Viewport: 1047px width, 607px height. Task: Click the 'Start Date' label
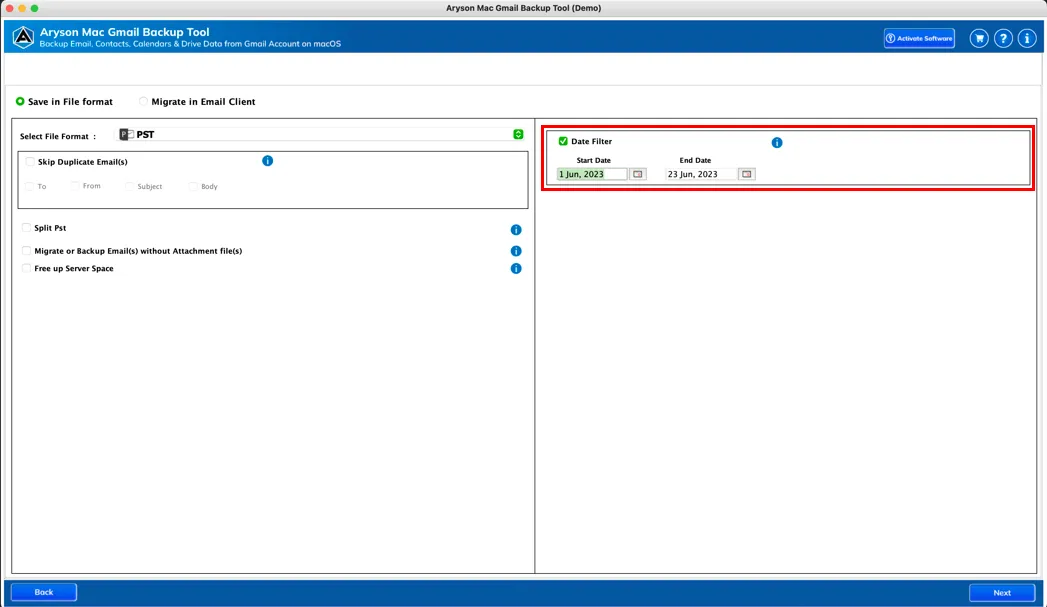point(594,160)
